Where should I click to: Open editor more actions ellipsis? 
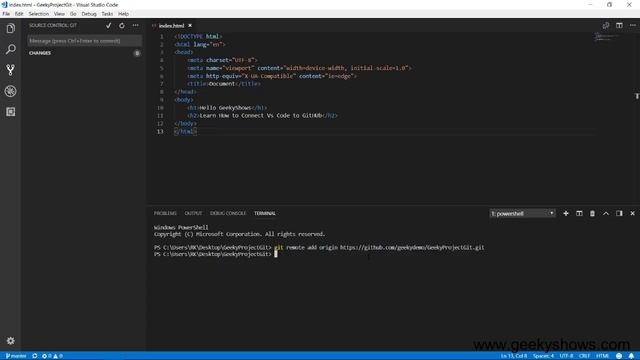(x=633, y=25)
